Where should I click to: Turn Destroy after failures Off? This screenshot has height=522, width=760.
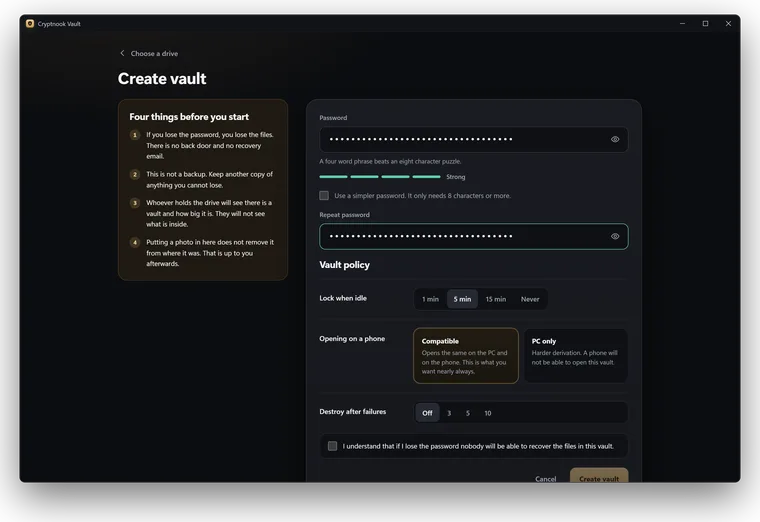(x=427, y=413)
